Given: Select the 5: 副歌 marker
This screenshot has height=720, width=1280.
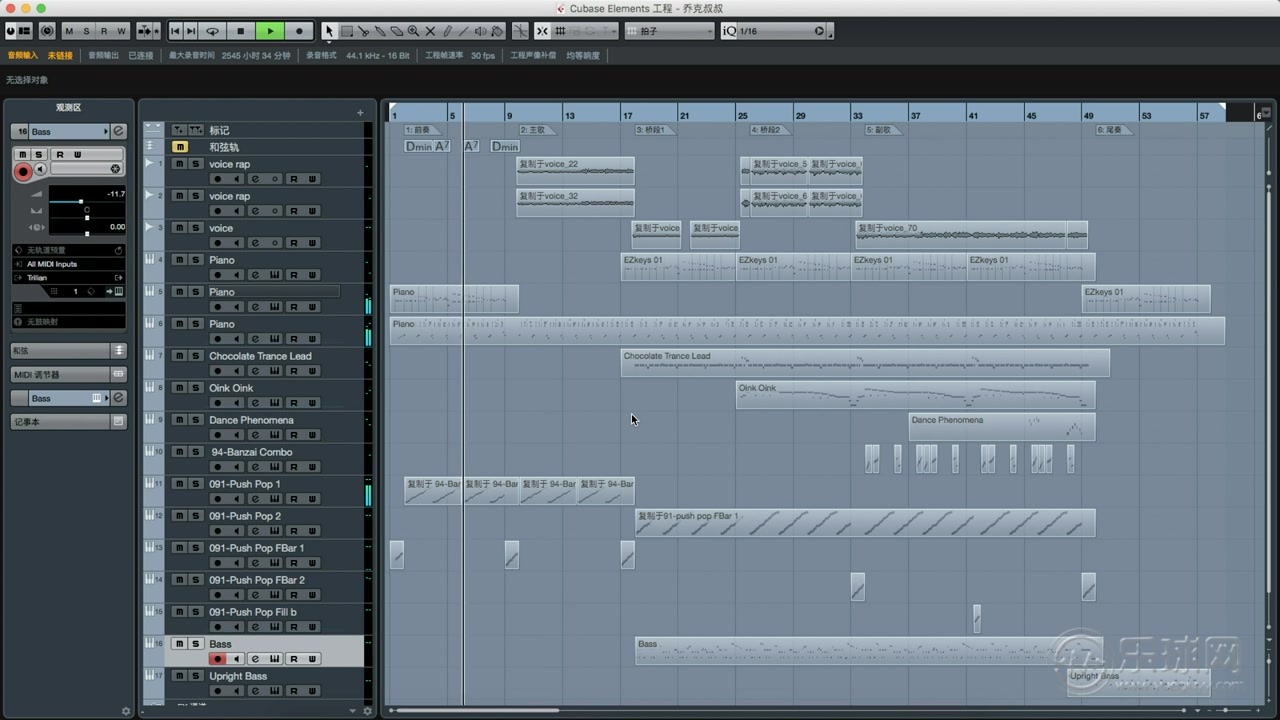Looking at the screenshot, I should (882, 130).
